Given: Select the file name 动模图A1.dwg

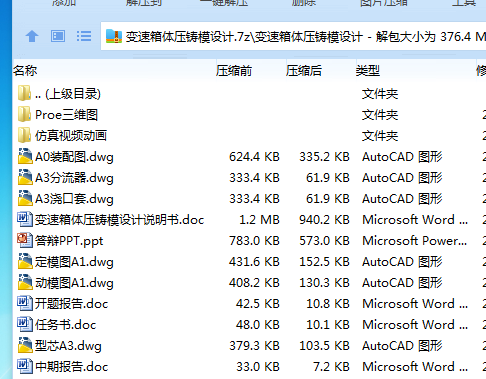Looking at the screenshot, I should 74,283.
